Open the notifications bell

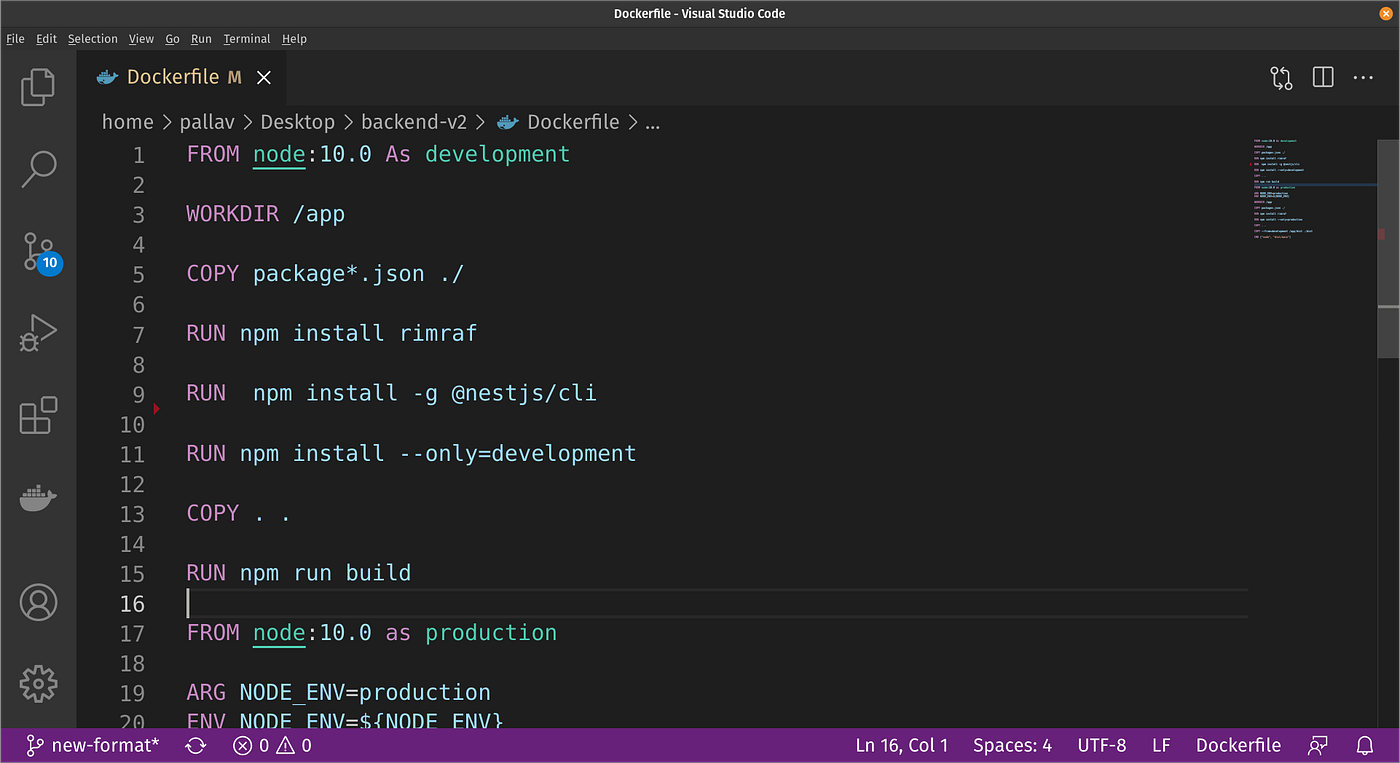pos(1364,745)
